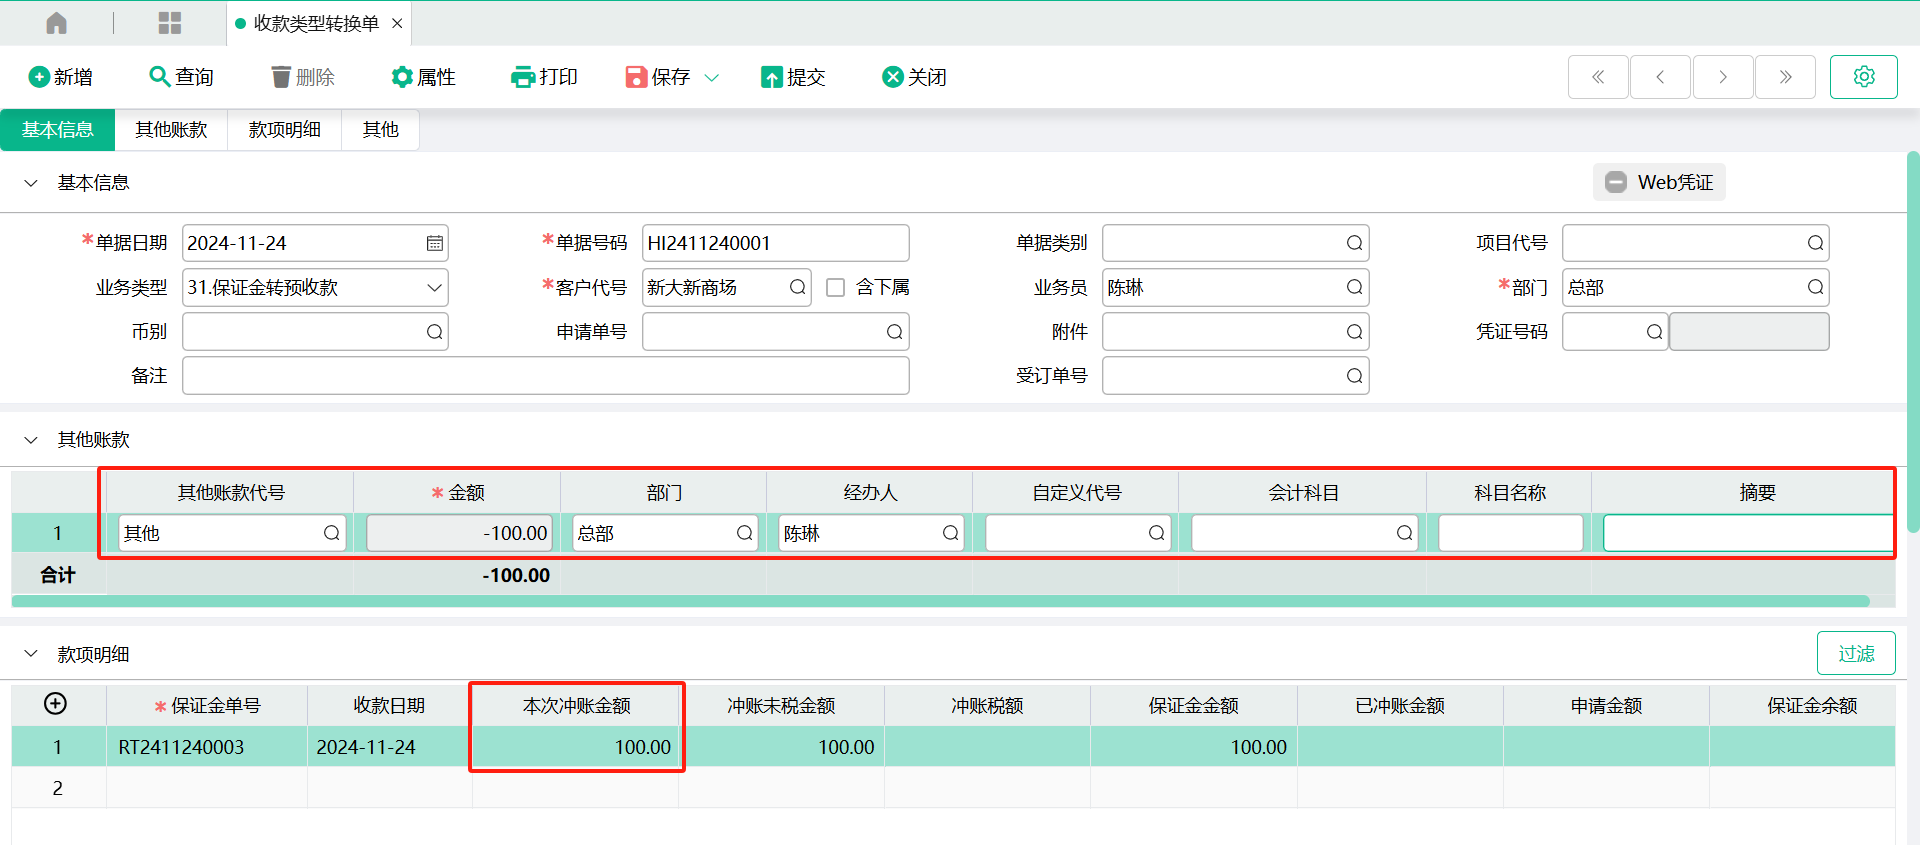Image resolution: width=1920 pixels, height=845 pixels.
Task: Switch to the 其他 tab
Action: (x=380, y=130)
